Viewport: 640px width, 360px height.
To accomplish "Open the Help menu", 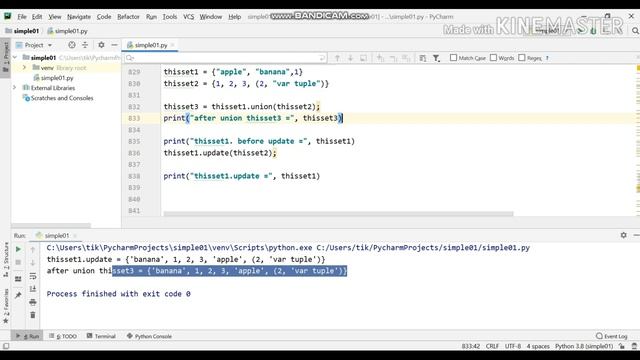I will [234, 17].
